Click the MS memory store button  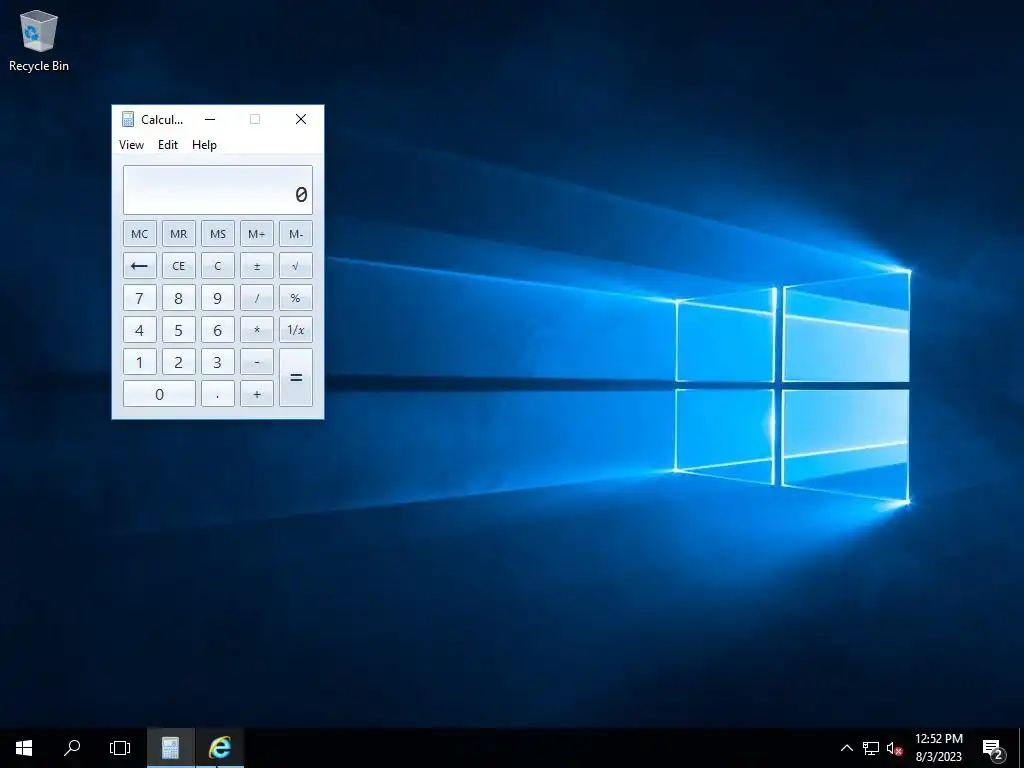(217, 234)
